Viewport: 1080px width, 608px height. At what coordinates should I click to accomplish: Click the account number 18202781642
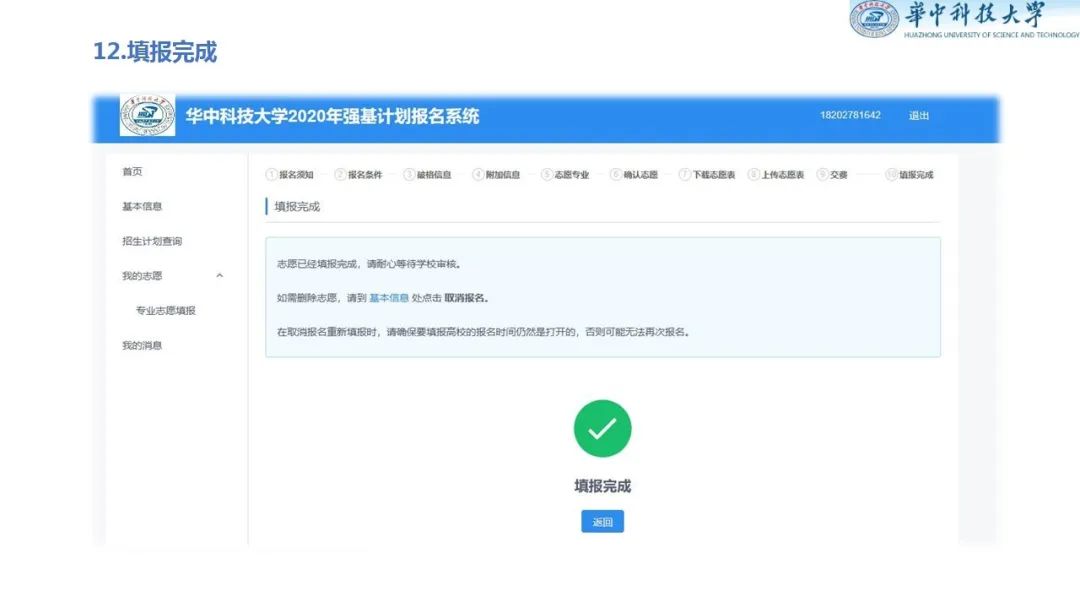point(850,115)
